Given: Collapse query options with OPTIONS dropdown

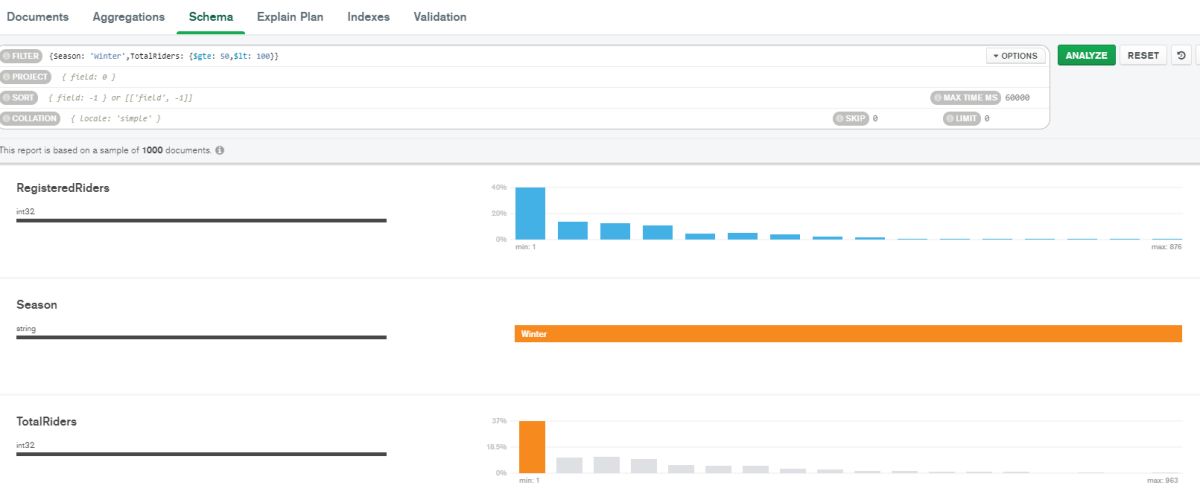Looking at the screenshot, I should (x=1015, y=56).
